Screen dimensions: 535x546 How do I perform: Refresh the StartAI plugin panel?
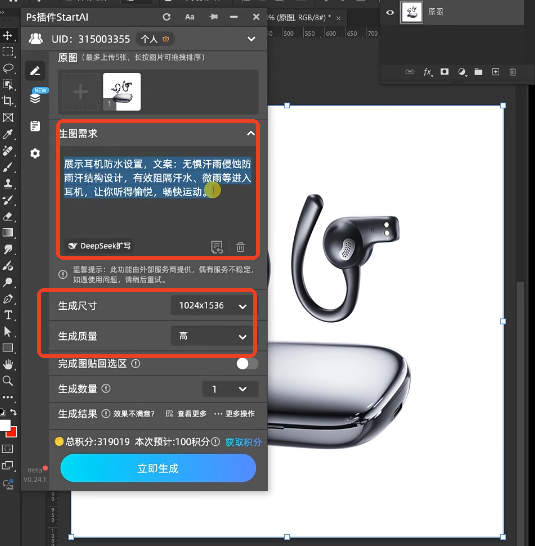click(x=166, y=17)
